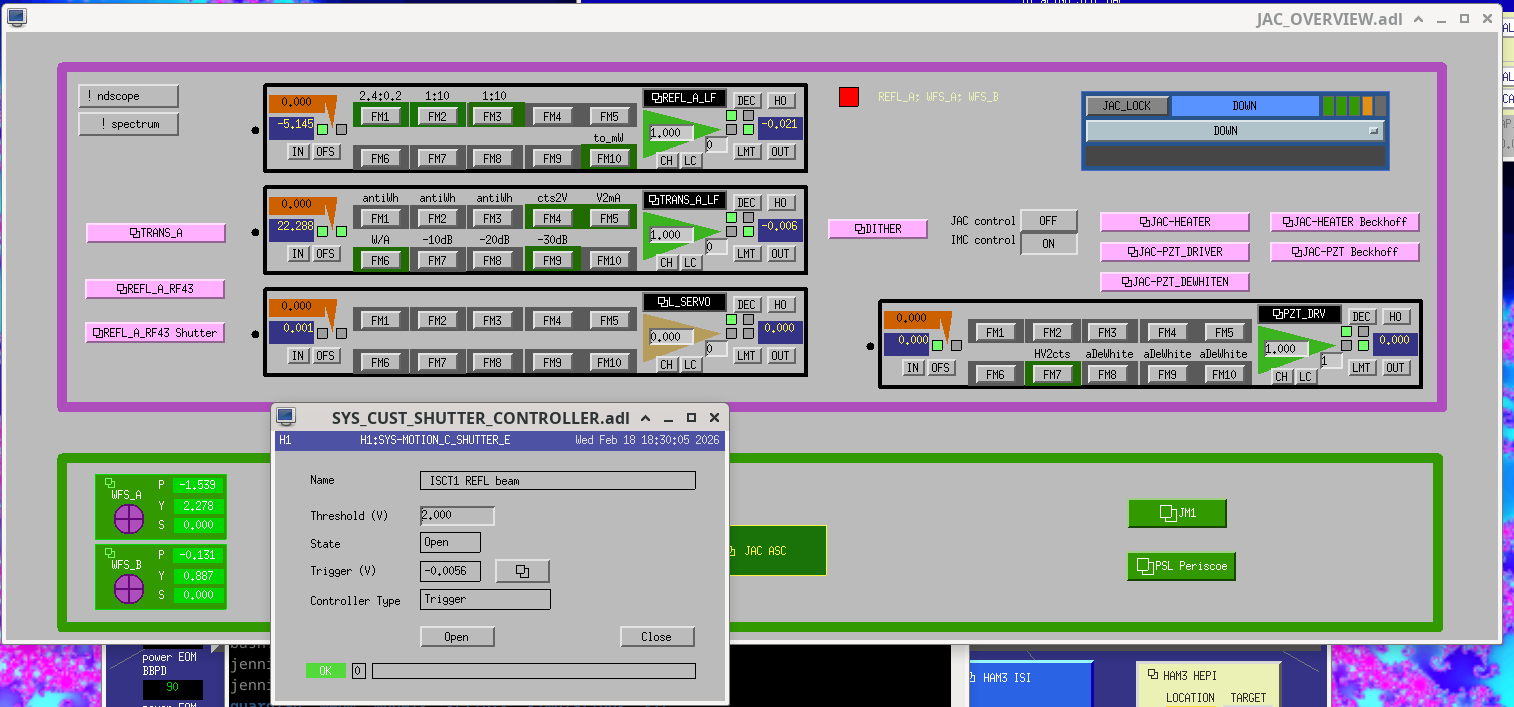This screenshot has height=707, width=1514.
Task: Open the JM1 related display
Action: (1176, 513)
